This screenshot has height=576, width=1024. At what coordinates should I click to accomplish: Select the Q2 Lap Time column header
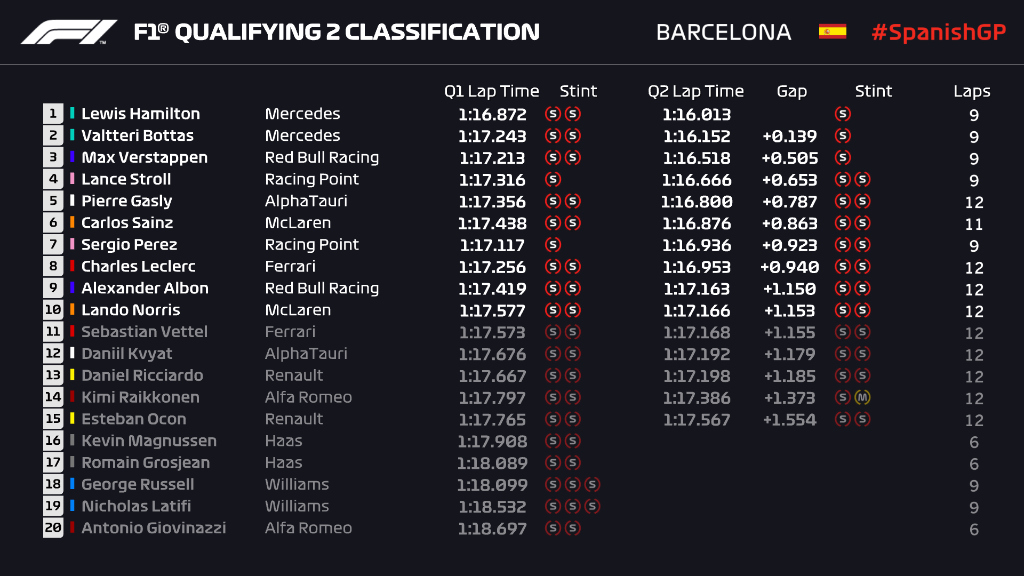pyautogui.click(x=696, y=91)
